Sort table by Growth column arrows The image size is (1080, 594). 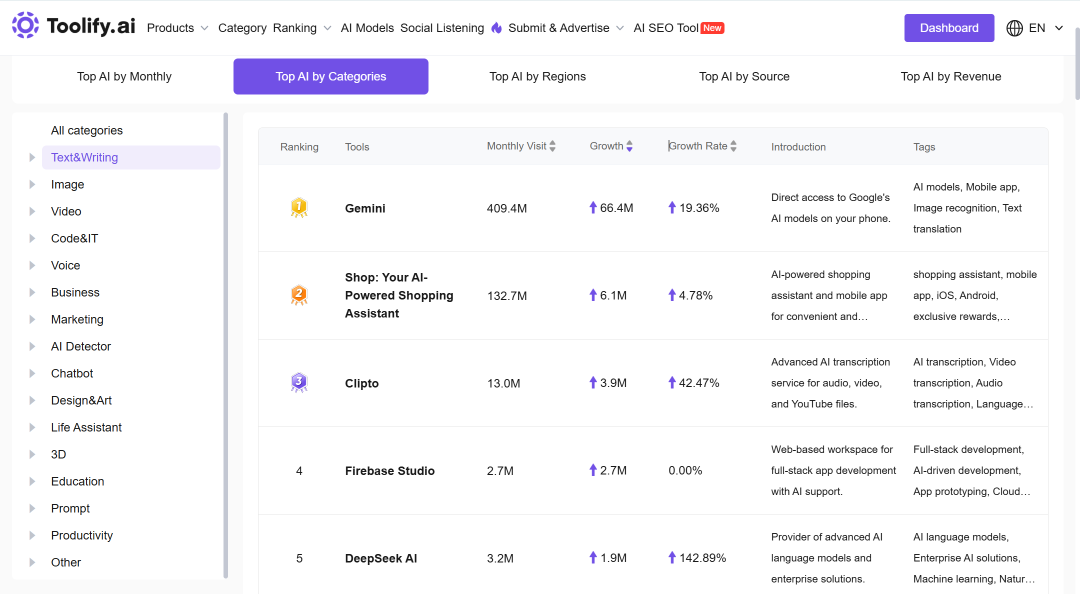[629, 146]
